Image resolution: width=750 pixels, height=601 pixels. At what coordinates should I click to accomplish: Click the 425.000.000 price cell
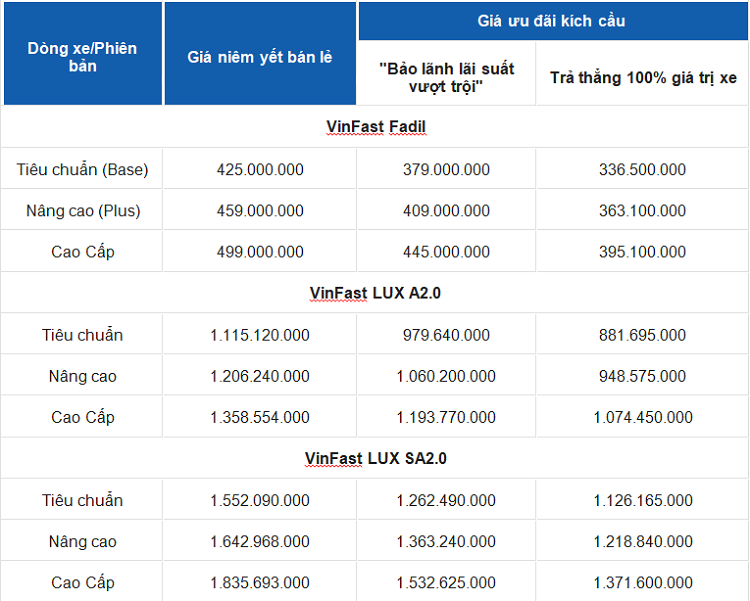pyautogui.click(x=260, y=170)
